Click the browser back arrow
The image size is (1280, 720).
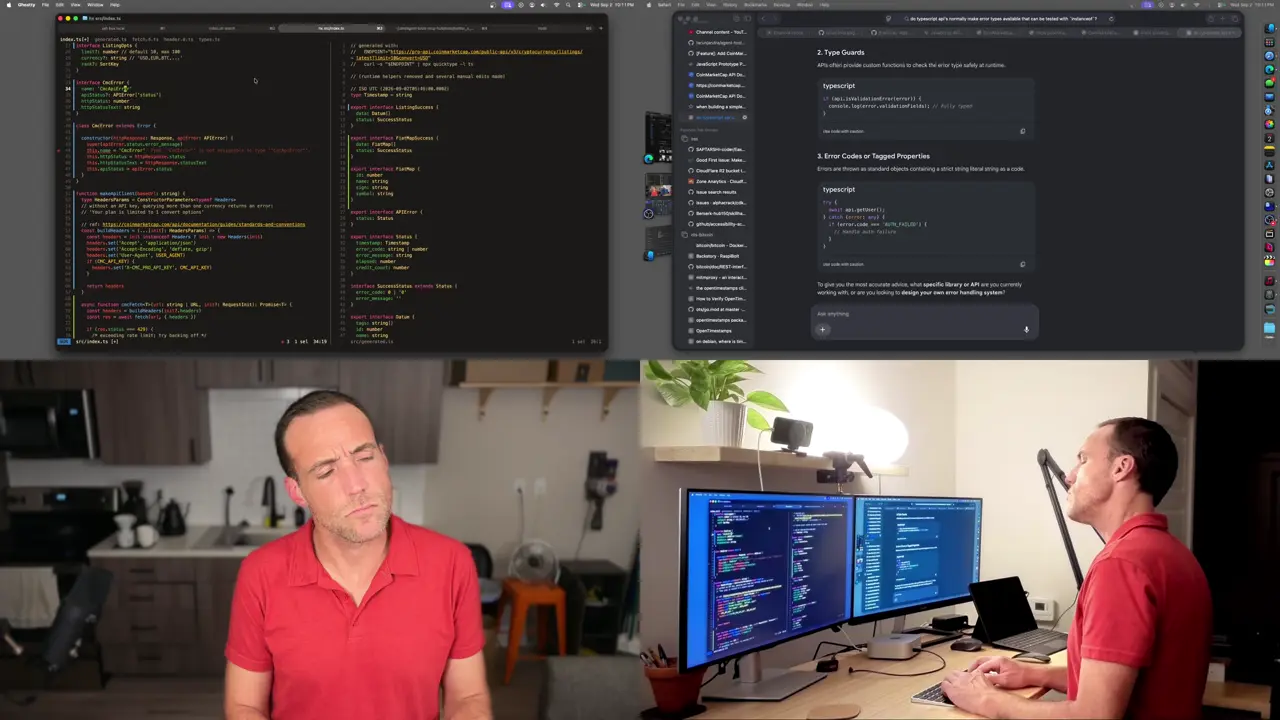(763, 18)
